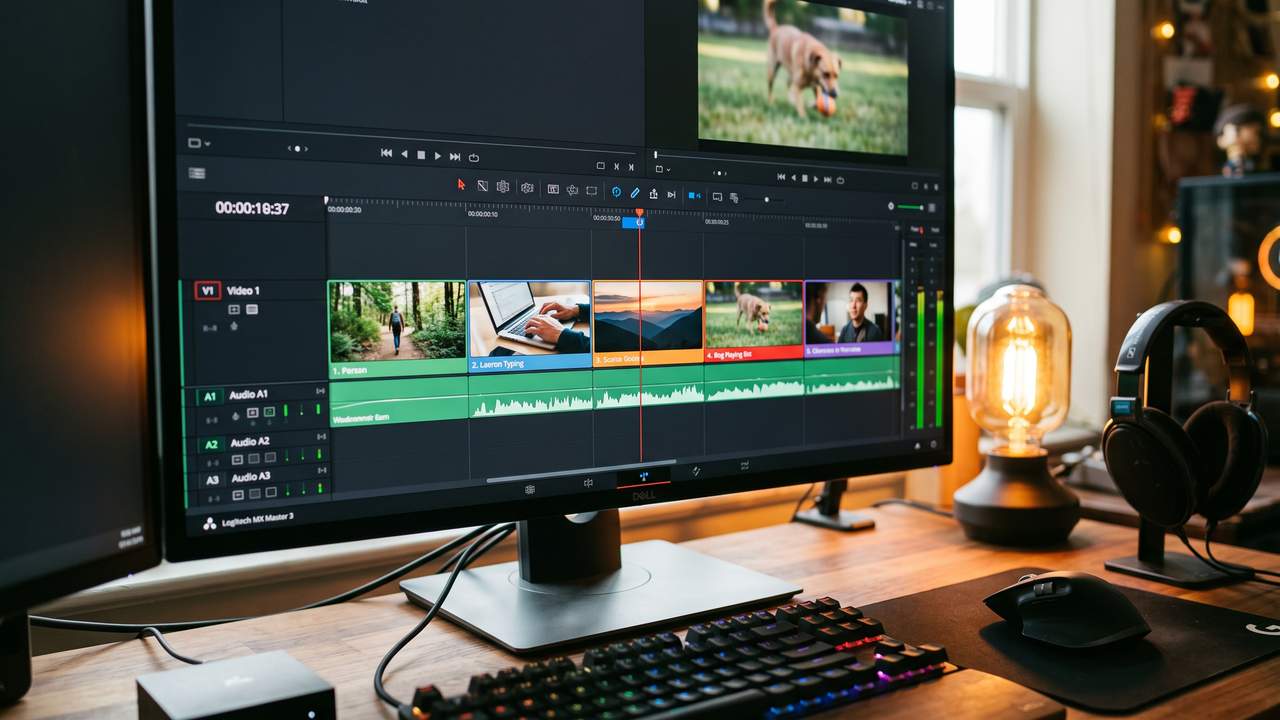Image resolution: width=1280 pixels, height=720 pixels.
Task: Click the Audio A3 track name
Action: 251,477
